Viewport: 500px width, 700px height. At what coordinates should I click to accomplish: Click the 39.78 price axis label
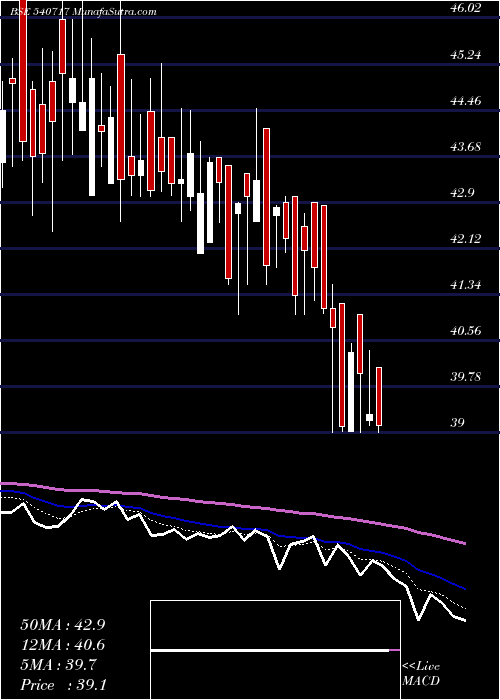click(466, 377)
